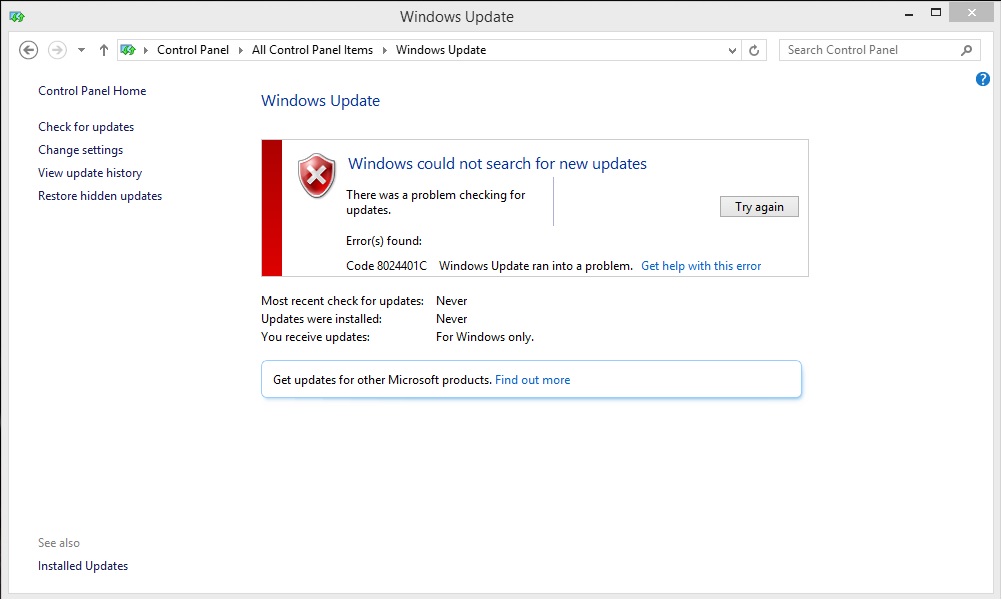Viewport: 1002px width, 600px height.
Task: Go up one level with the Up arrow
Action: point(104,50)
